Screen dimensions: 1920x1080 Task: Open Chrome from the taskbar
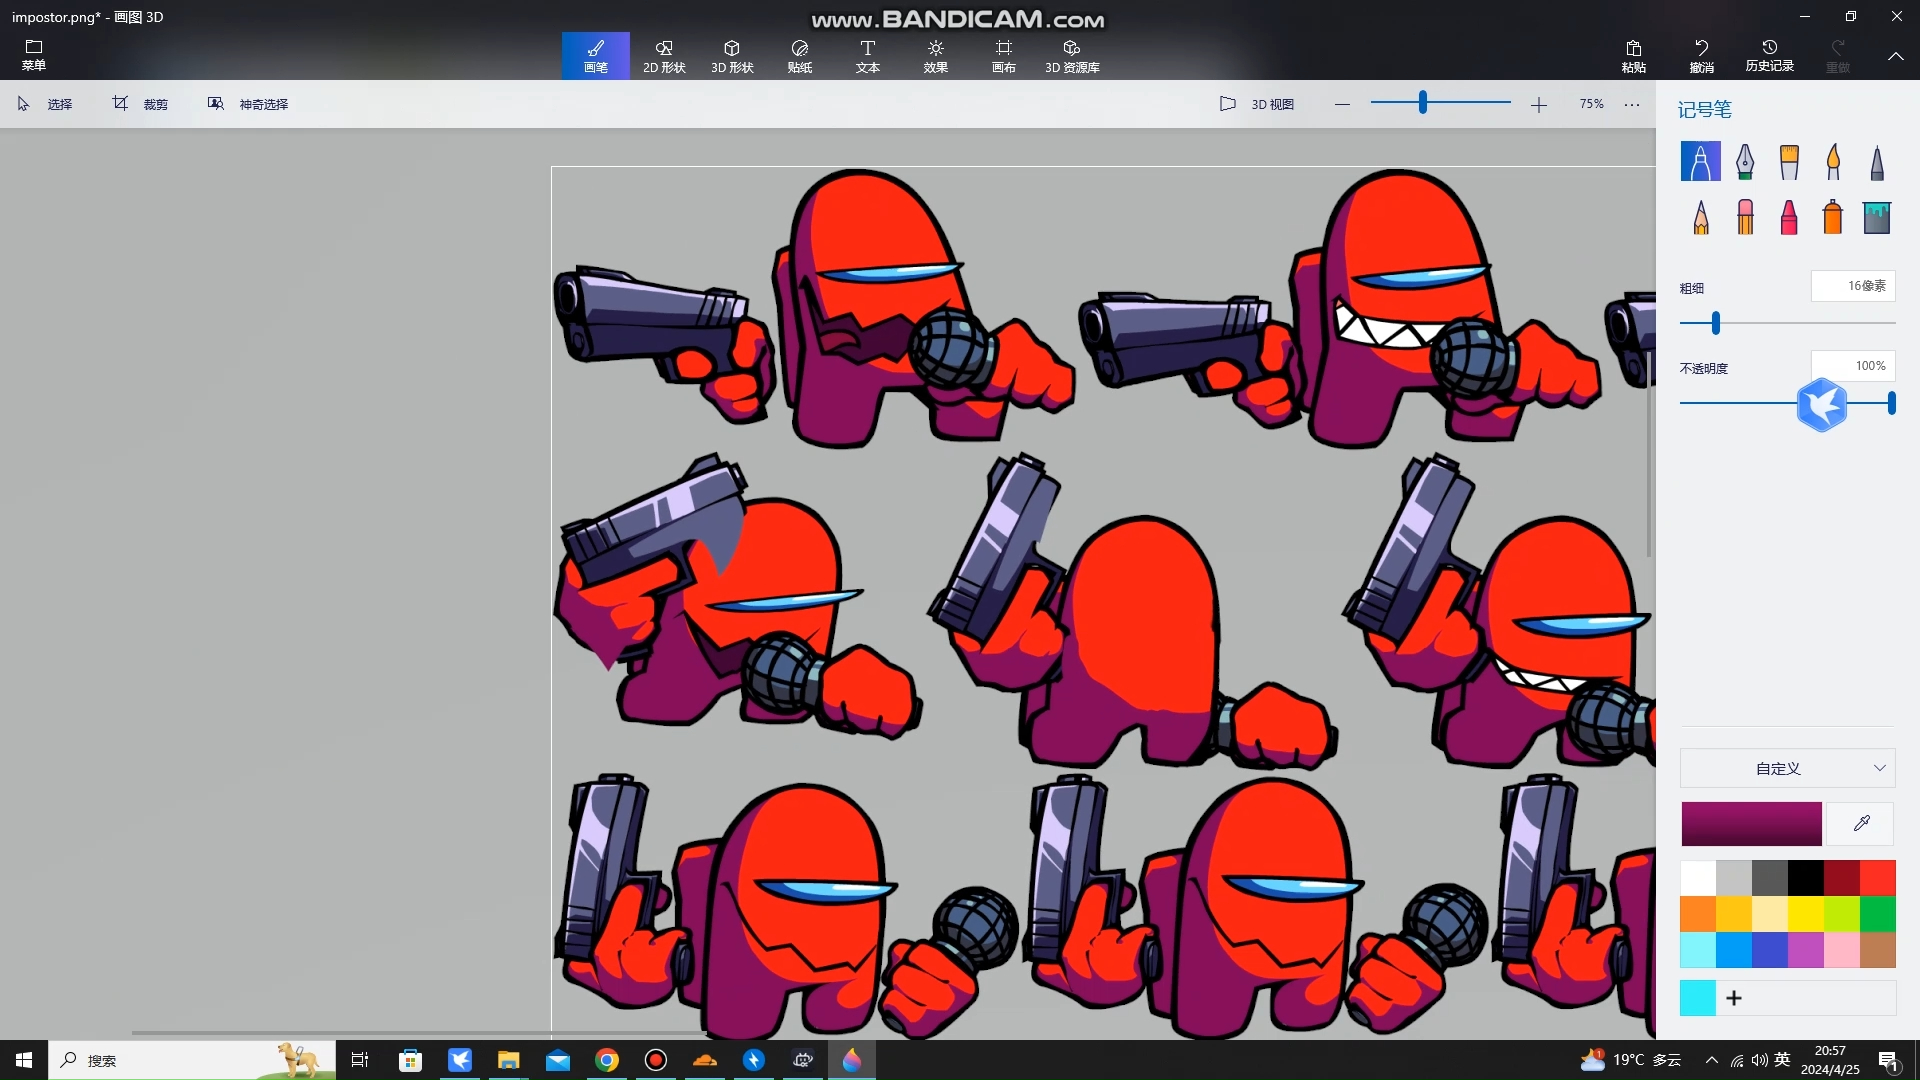[x=607, y=1060]
